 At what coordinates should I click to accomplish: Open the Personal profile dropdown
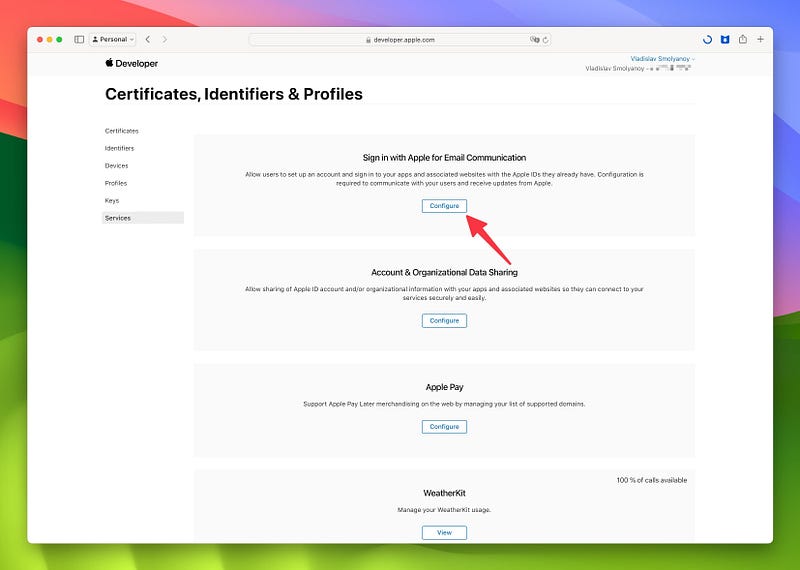tap(112, 39)
